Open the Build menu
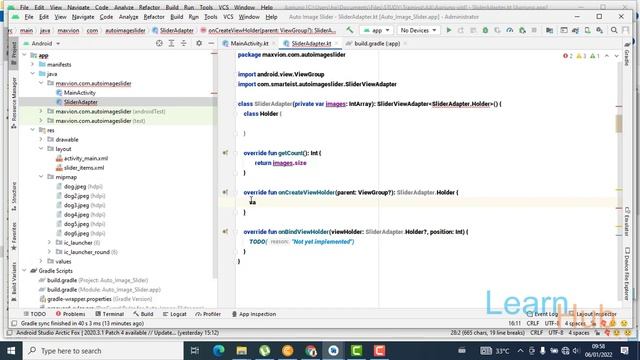Screen dimensions: 640x360 click(x=176, y=17)
